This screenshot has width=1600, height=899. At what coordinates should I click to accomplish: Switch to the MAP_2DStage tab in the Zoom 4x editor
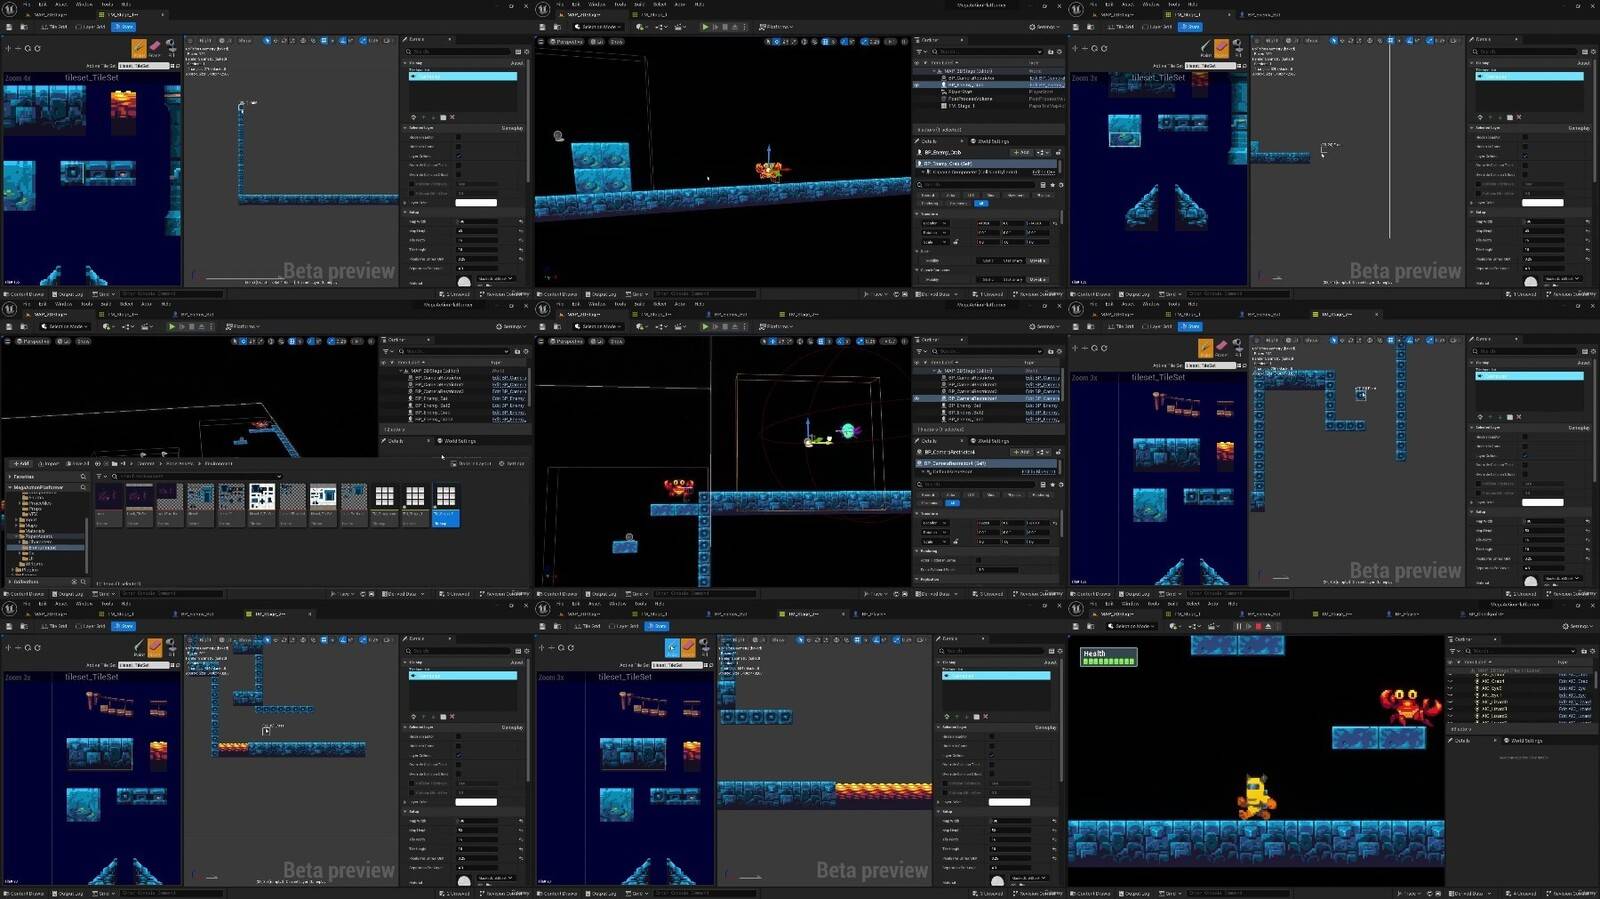(49, 15)
